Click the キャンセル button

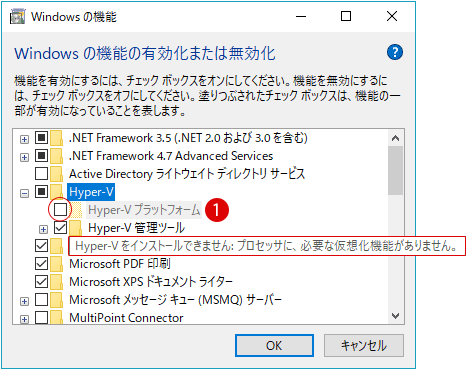[364, 346]
